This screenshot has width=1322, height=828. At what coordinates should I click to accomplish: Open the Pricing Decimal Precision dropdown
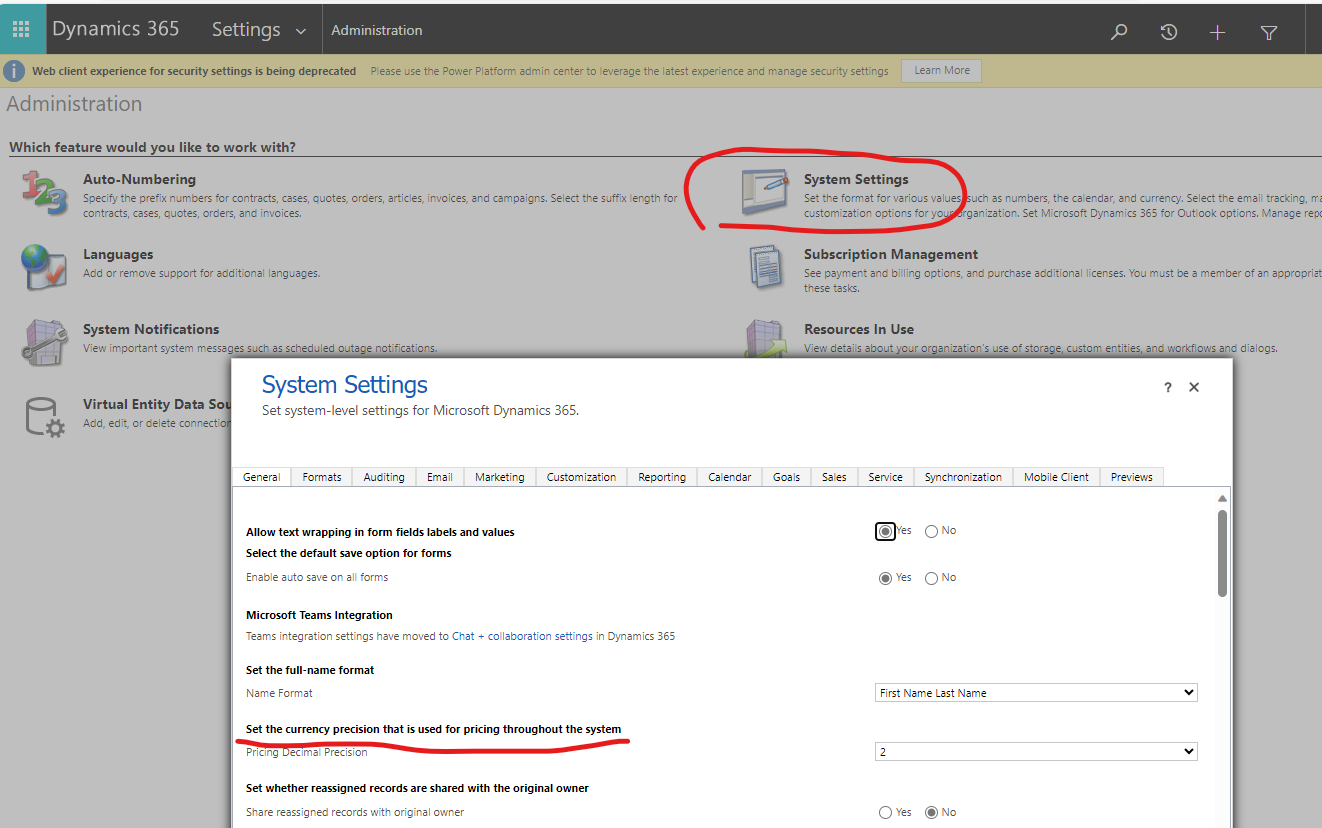[1036, 751]
